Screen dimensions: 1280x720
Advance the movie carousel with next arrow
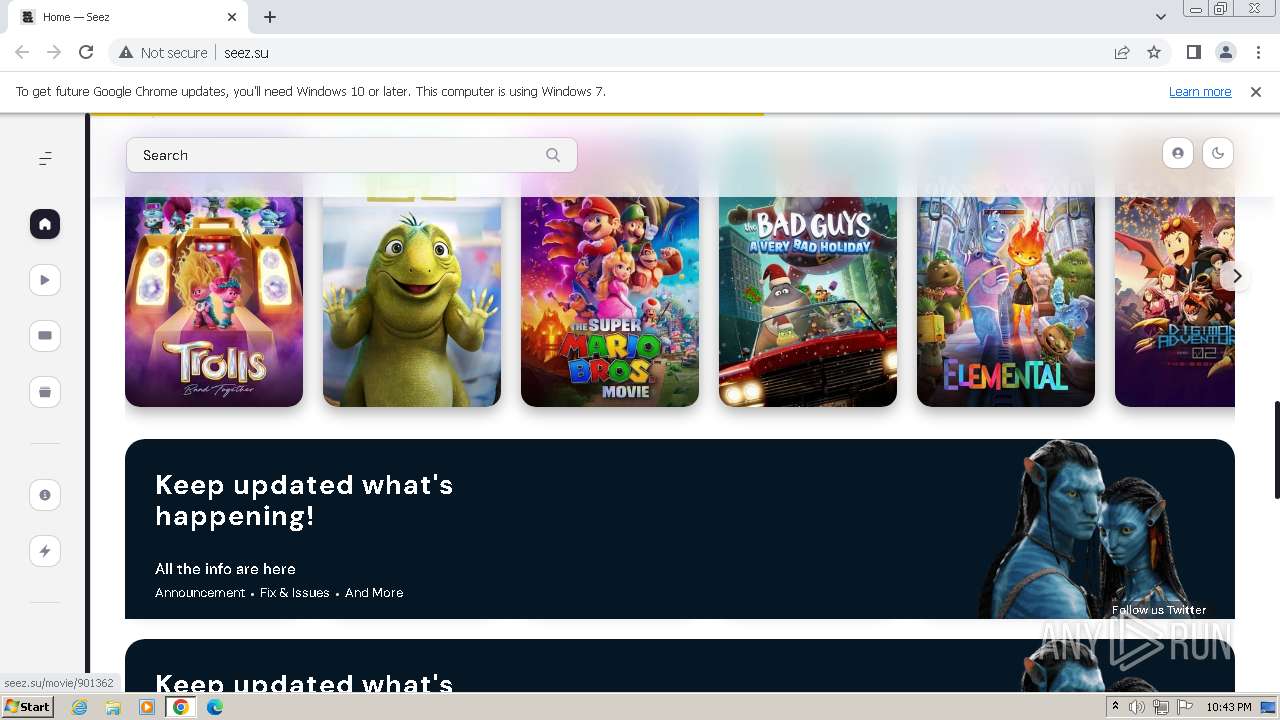(x=1237, y=276)
